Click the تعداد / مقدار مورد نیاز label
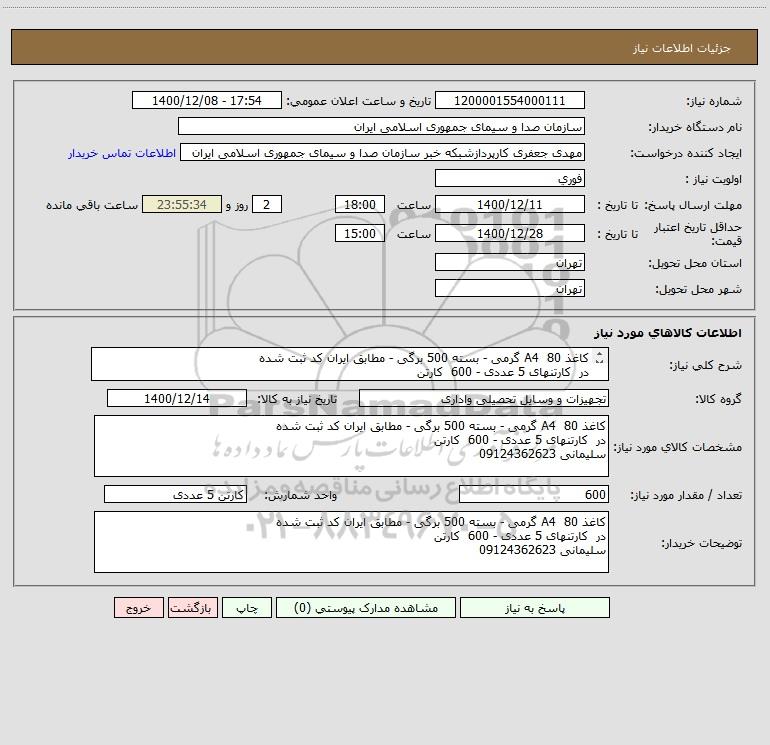770x745 pixels. 686,496
